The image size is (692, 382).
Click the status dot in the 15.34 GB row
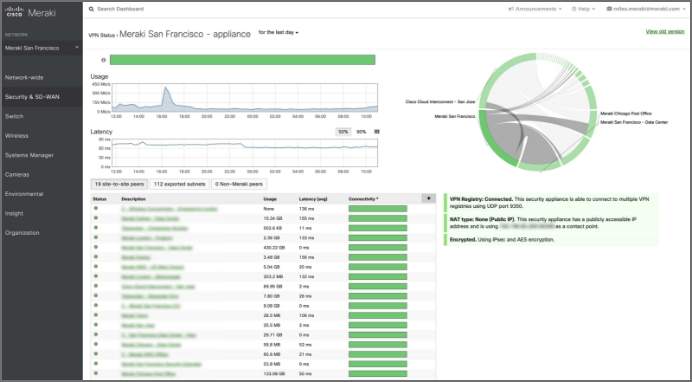[96, 218]
